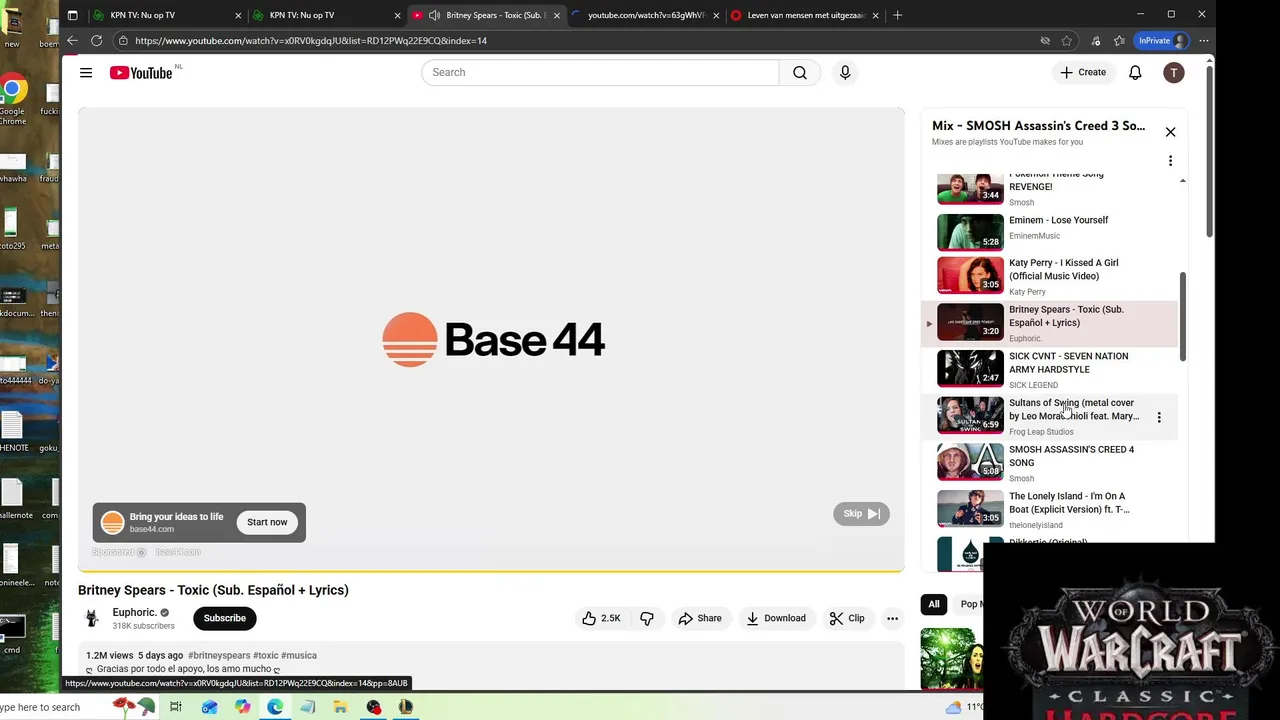Open options for Sultans of Swing video

[x=1159, y=417]
